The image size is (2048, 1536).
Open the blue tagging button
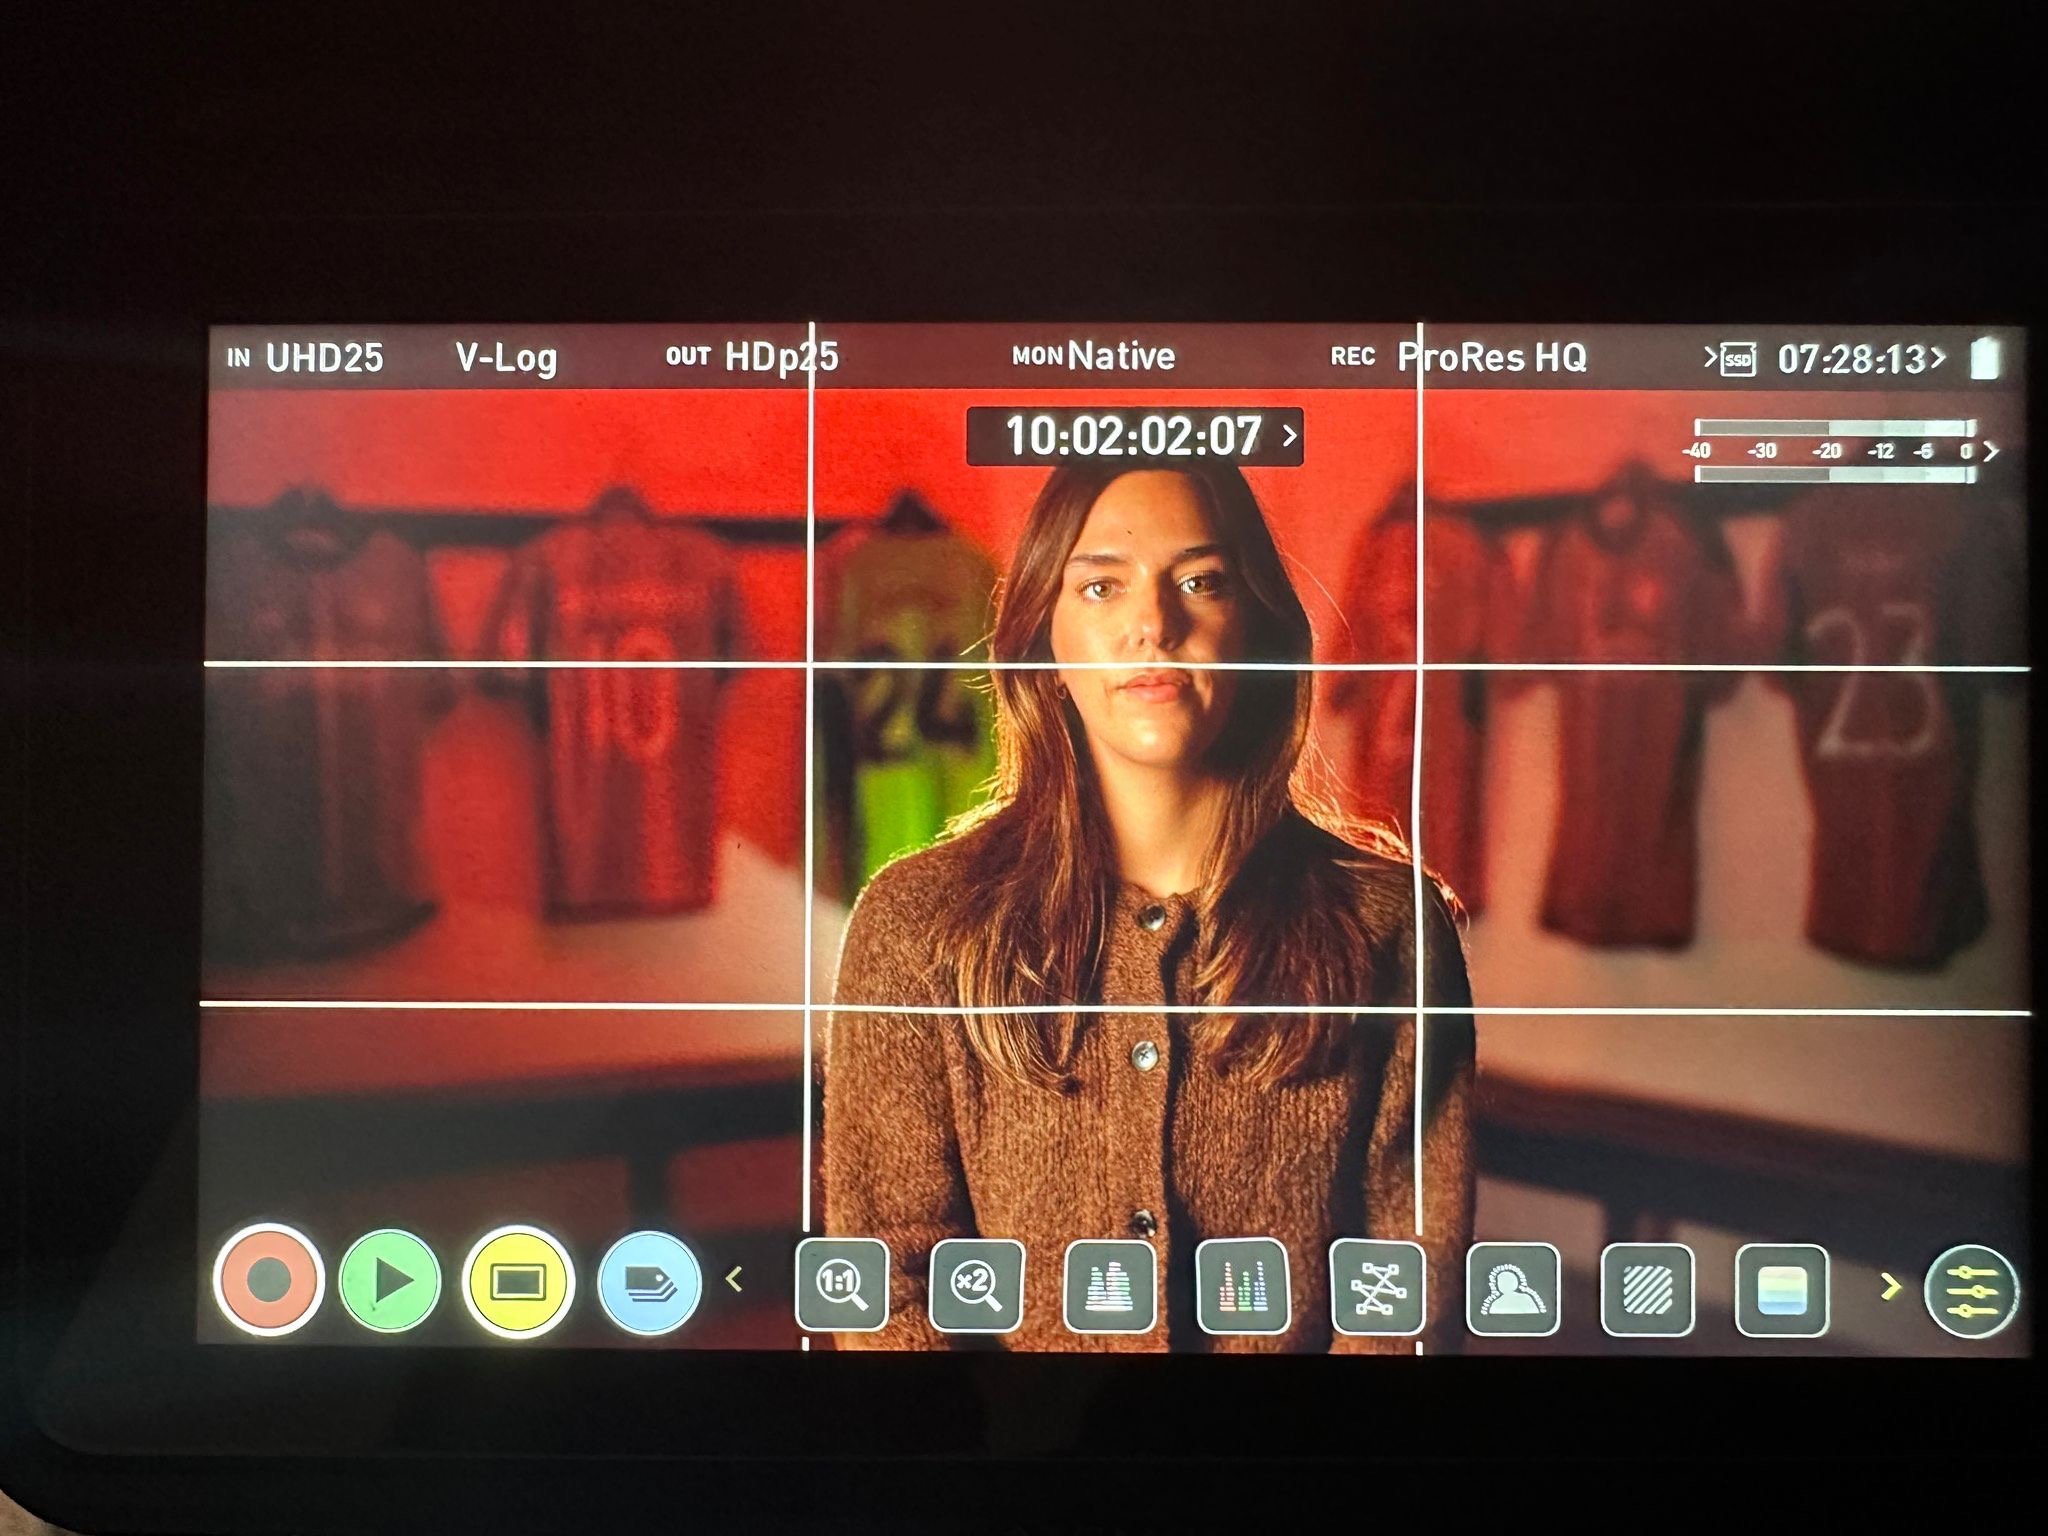coord(649,1283)
